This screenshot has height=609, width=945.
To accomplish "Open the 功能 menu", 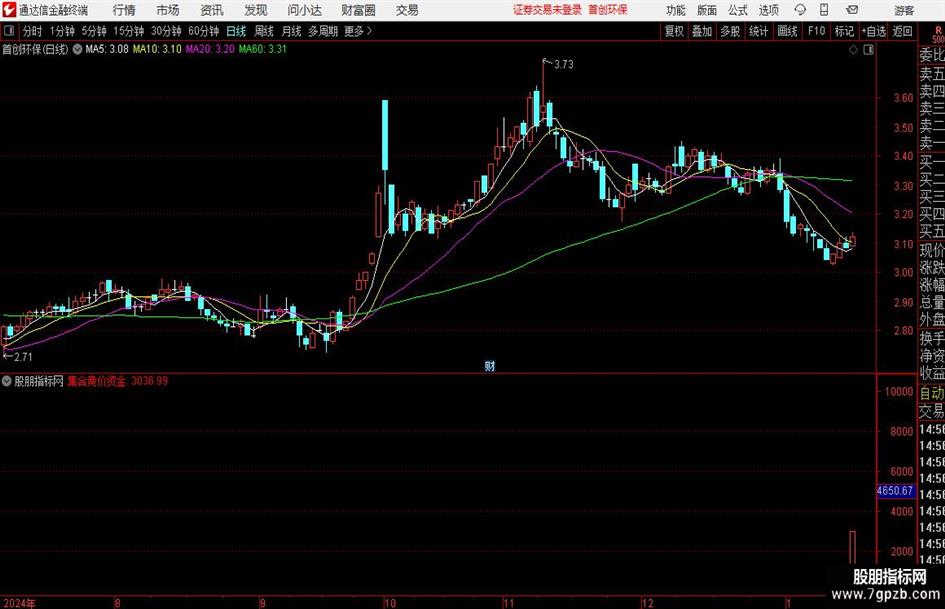I will point(676,10).
